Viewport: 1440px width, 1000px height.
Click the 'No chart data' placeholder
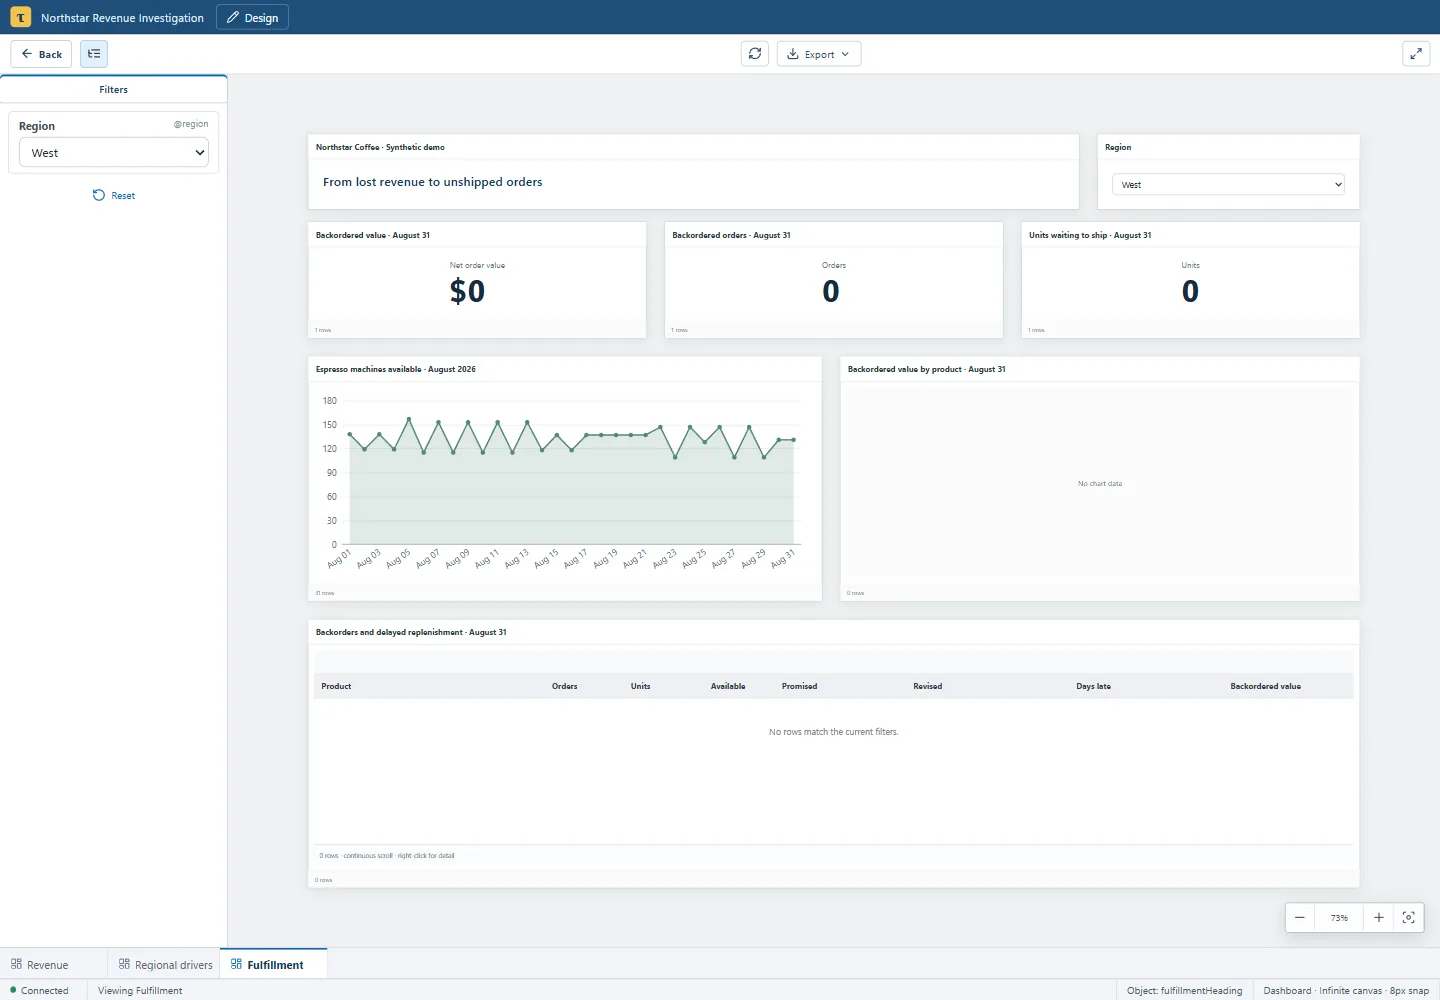click(x=1100, y=483)
